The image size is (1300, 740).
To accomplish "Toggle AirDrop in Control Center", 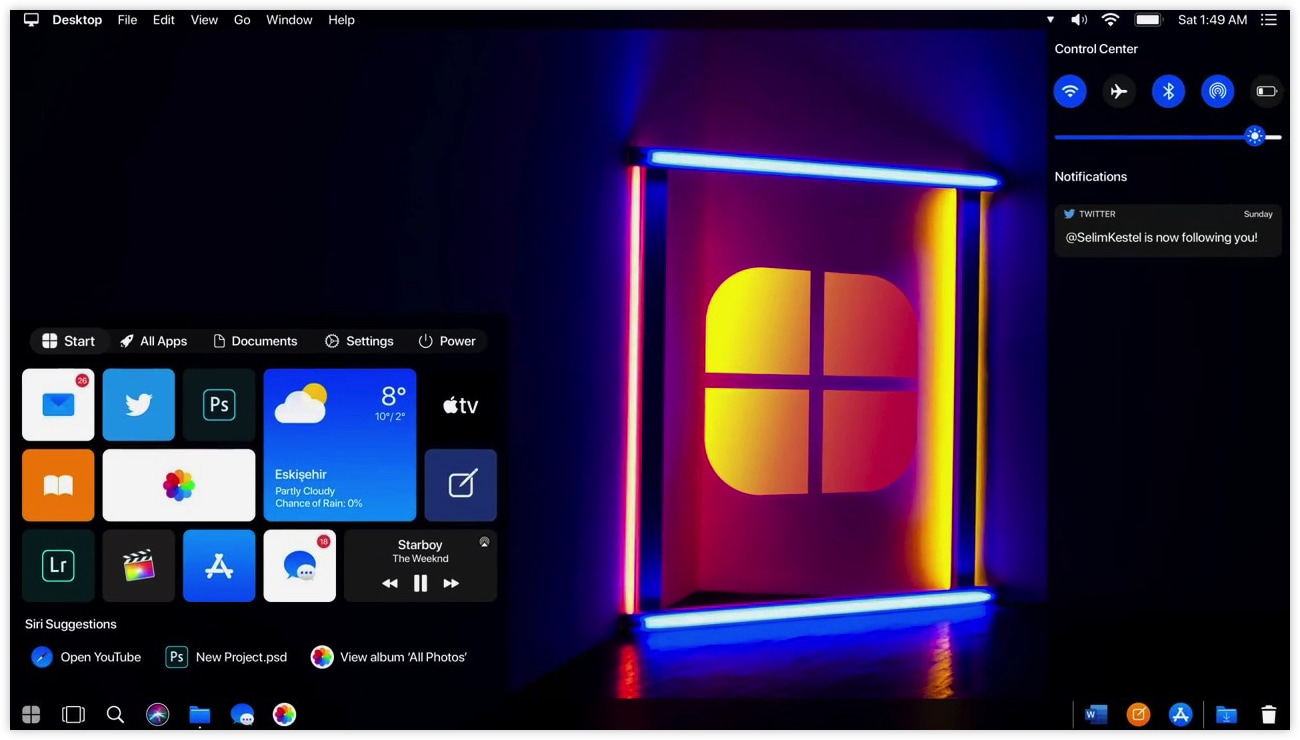I will [x=1217, y=91].
